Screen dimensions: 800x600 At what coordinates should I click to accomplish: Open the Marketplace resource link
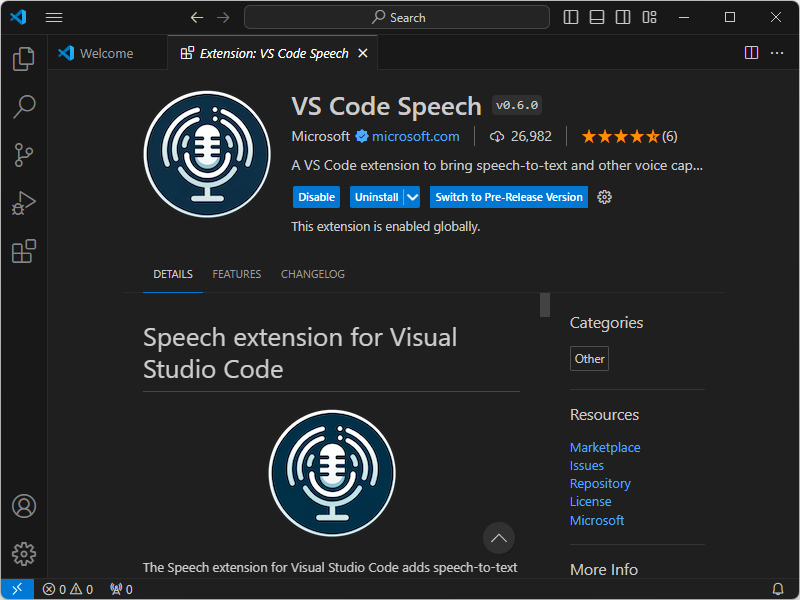click(605, 447)
